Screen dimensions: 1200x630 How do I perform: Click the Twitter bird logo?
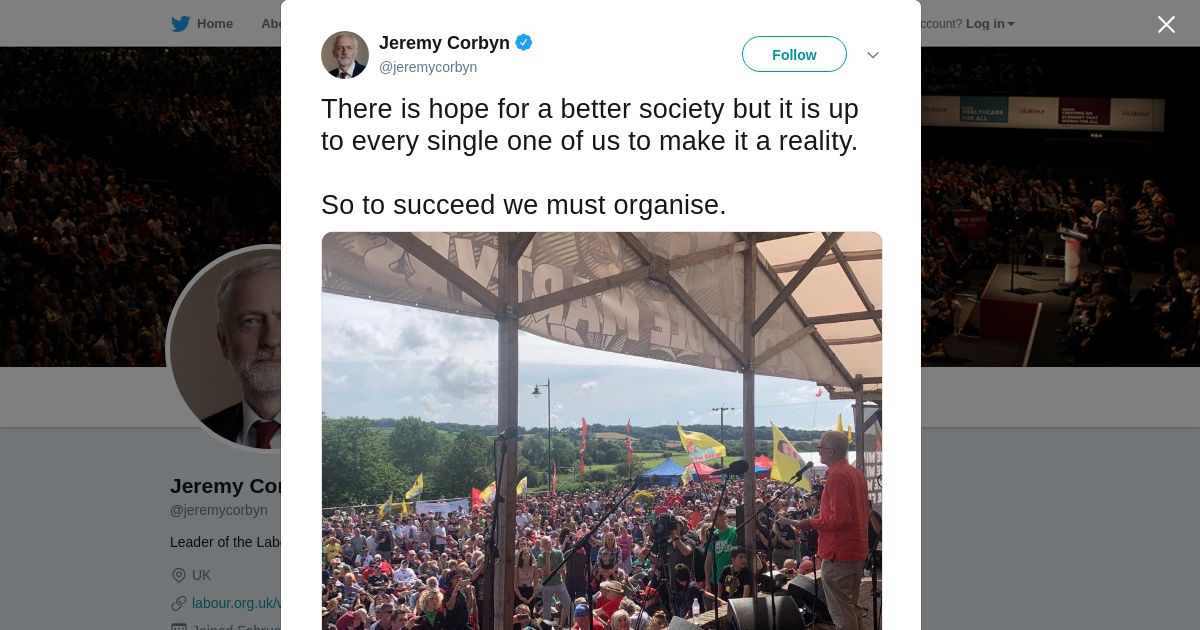(180, 24)
